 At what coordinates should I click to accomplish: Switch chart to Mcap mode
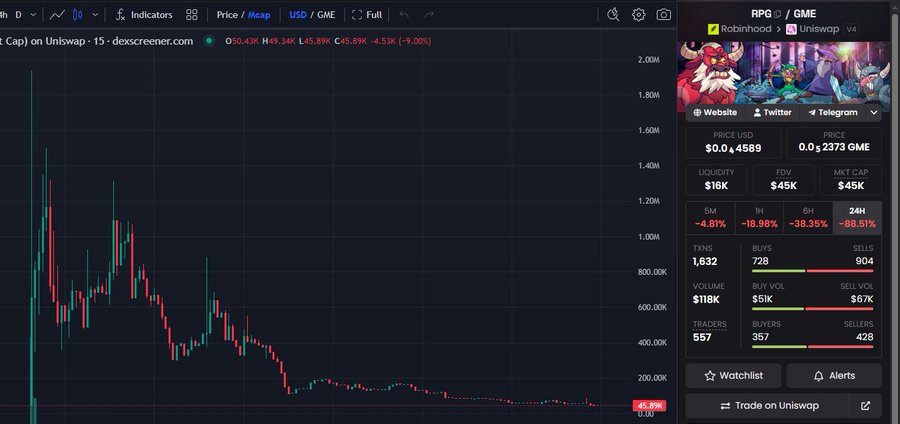259,15
